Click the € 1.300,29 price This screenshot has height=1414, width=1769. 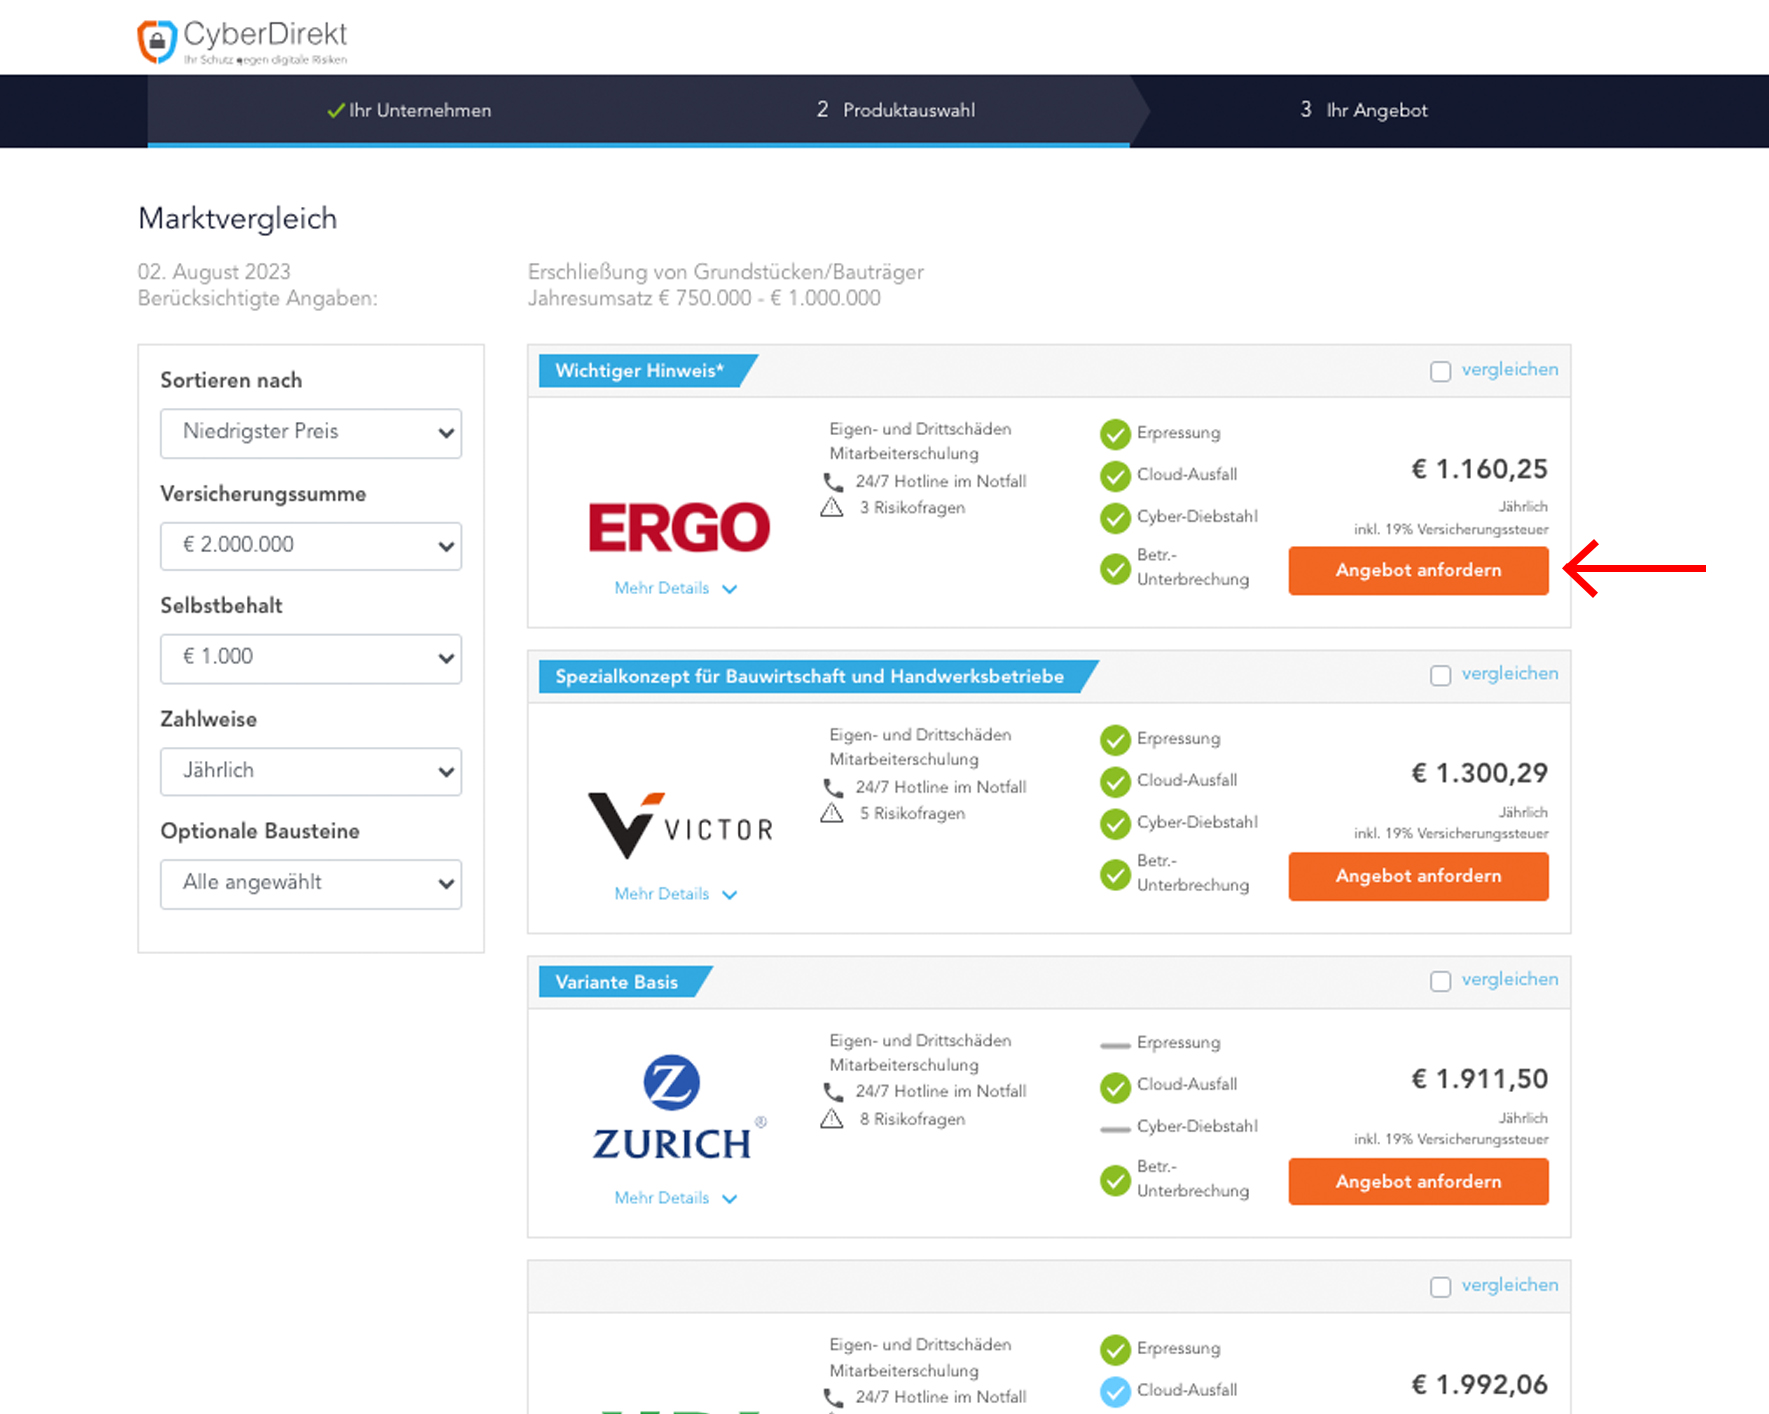[x=1479, y=773]
